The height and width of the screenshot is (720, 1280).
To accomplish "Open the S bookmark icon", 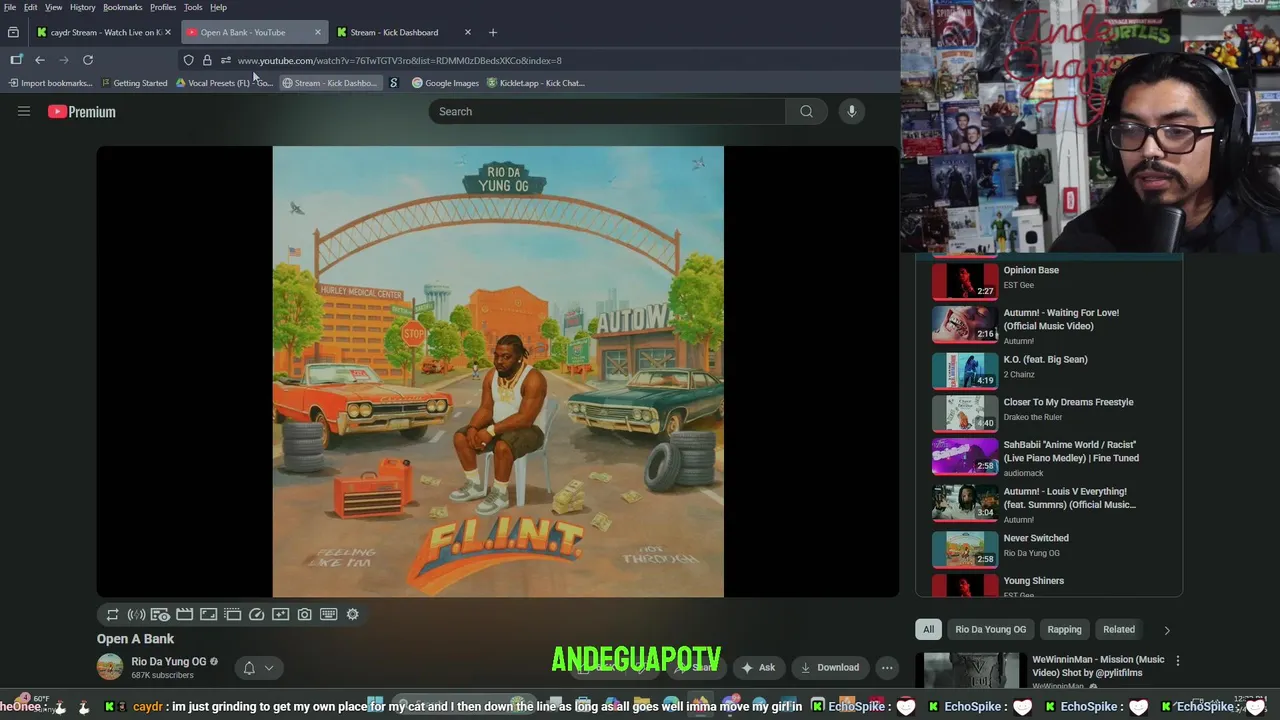I will [x=393, y=83].
